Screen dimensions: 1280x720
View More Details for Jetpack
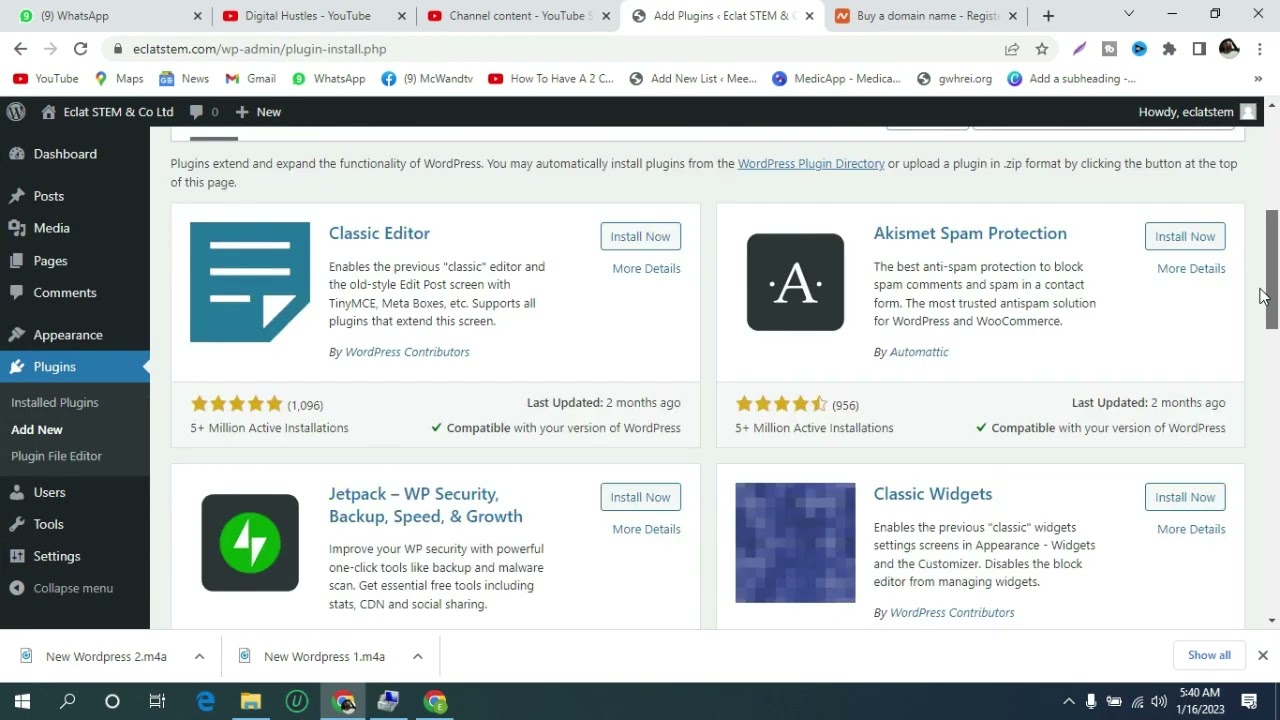pos(646,530)
